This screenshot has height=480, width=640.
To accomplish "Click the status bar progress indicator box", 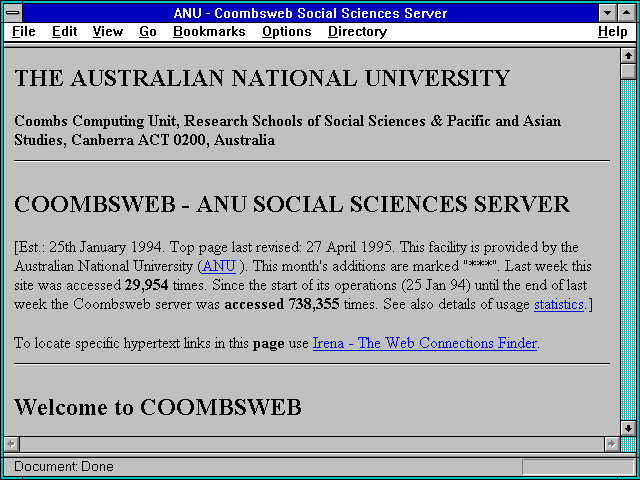I will click(x=578, y=467).
